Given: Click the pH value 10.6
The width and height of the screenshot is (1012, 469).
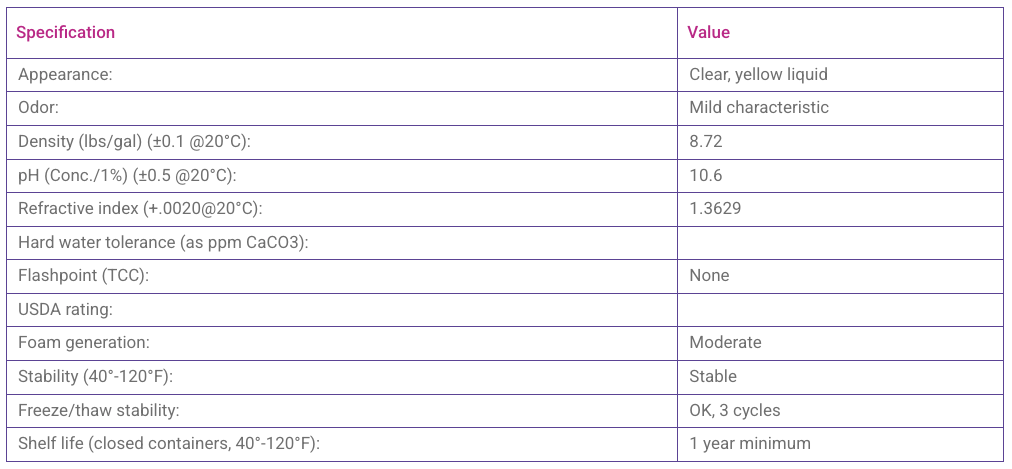Looking at the screenshot, I should click(705, 175).
